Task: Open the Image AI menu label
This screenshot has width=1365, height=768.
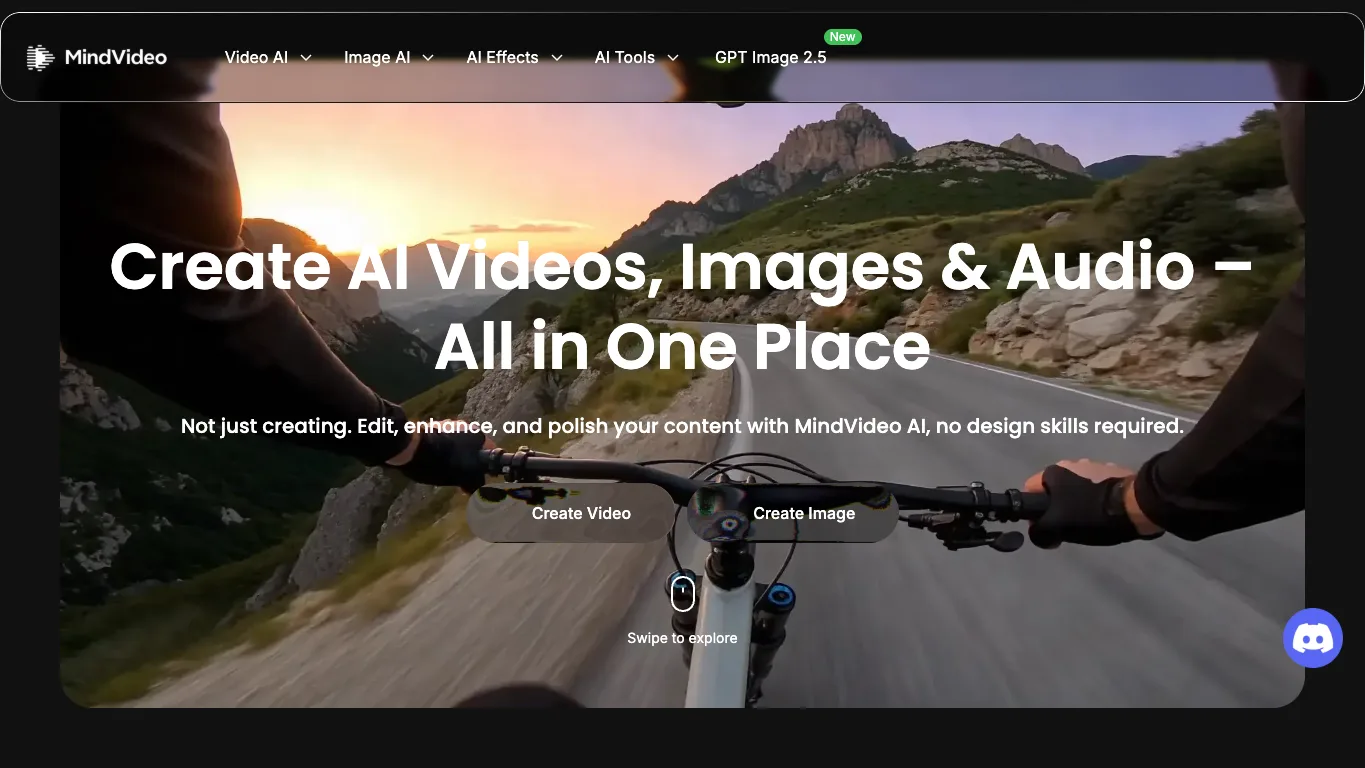Action: [377, 58]
